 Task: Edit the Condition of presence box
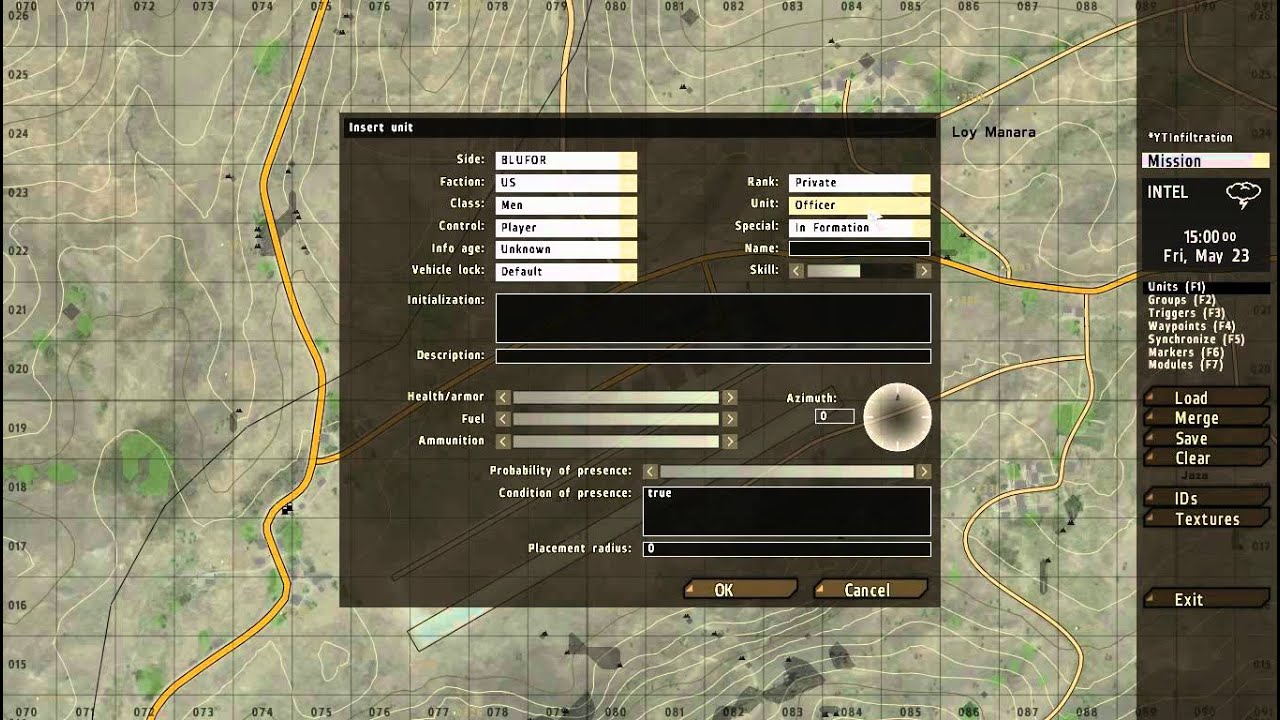coord(787,511)
